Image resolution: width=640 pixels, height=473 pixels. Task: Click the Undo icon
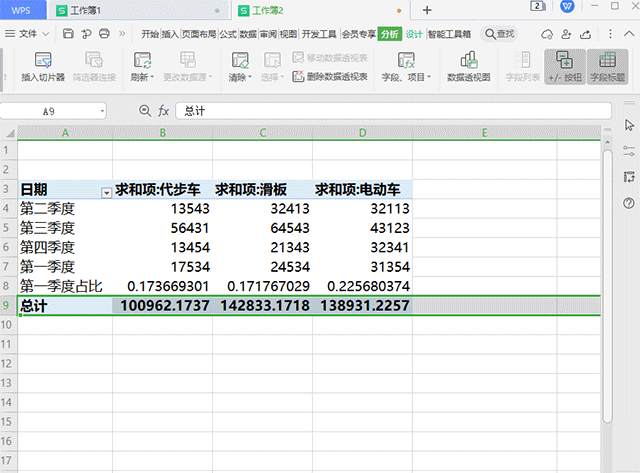pyautogui.click(x=86, y=34)
